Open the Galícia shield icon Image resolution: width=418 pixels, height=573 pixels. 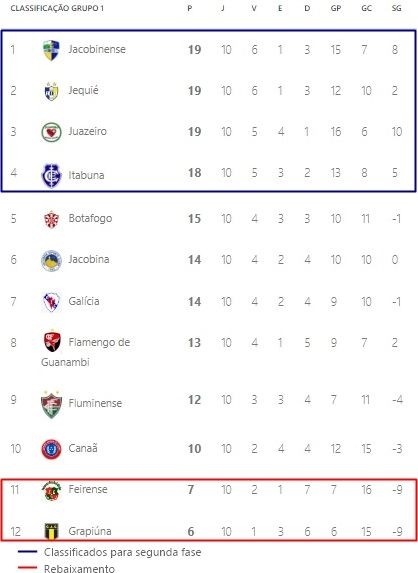pyautogui.click(x=51, y=302)
